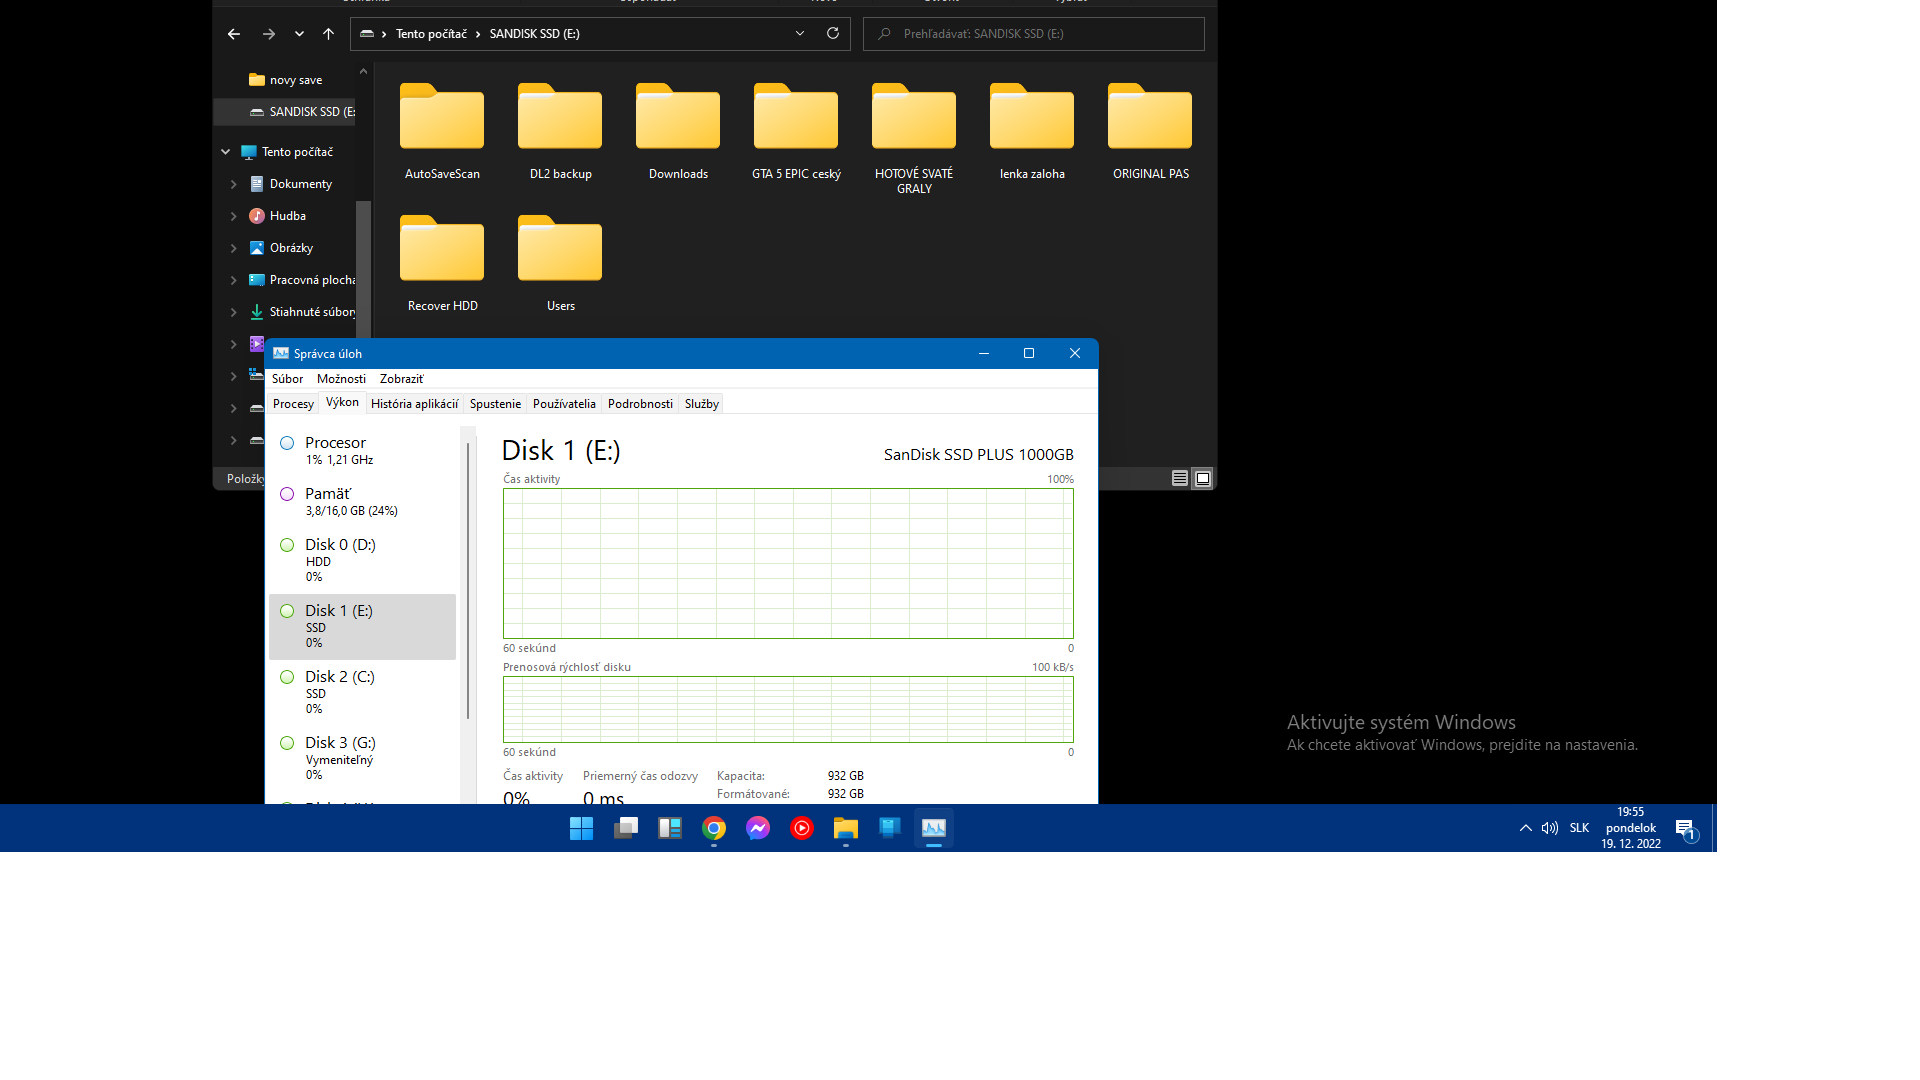The width and height of the screenshot is (1920, 1080).
Task: Open recent locations dropdown in Explorer
Action: tap(299, 34)
